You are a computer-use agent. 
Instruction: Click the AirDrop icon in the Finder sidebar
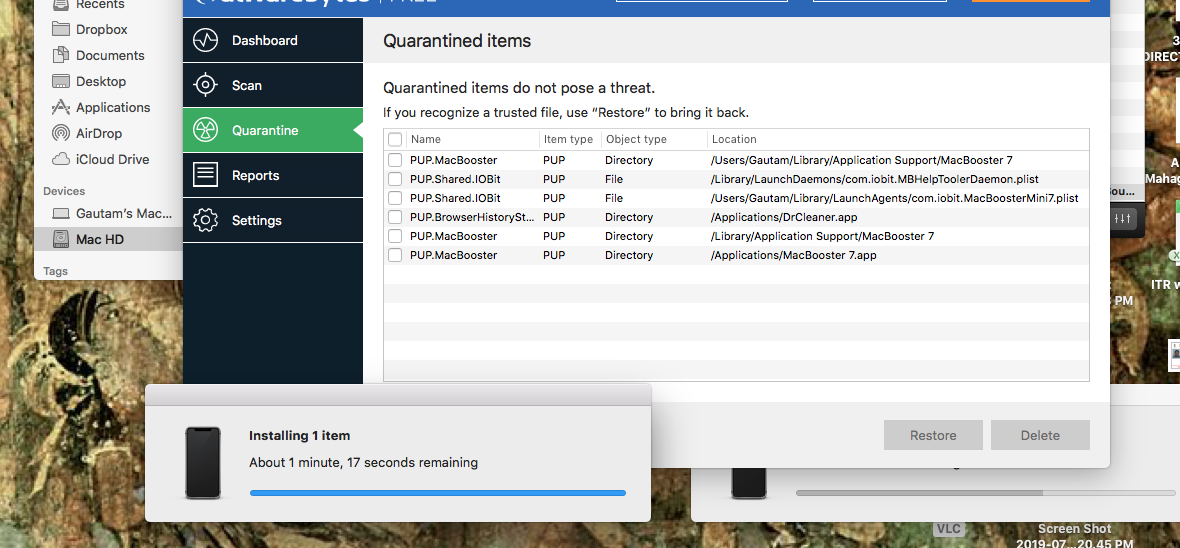point(61,133)
